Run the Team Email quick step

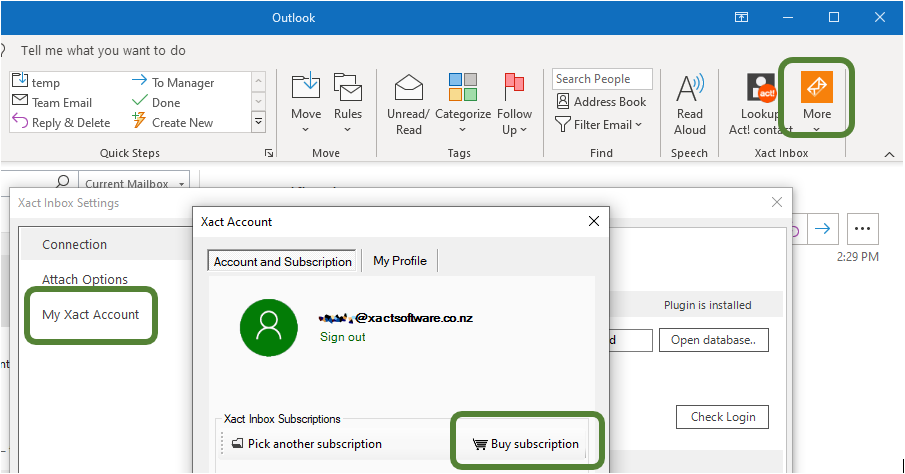point(52,102)
